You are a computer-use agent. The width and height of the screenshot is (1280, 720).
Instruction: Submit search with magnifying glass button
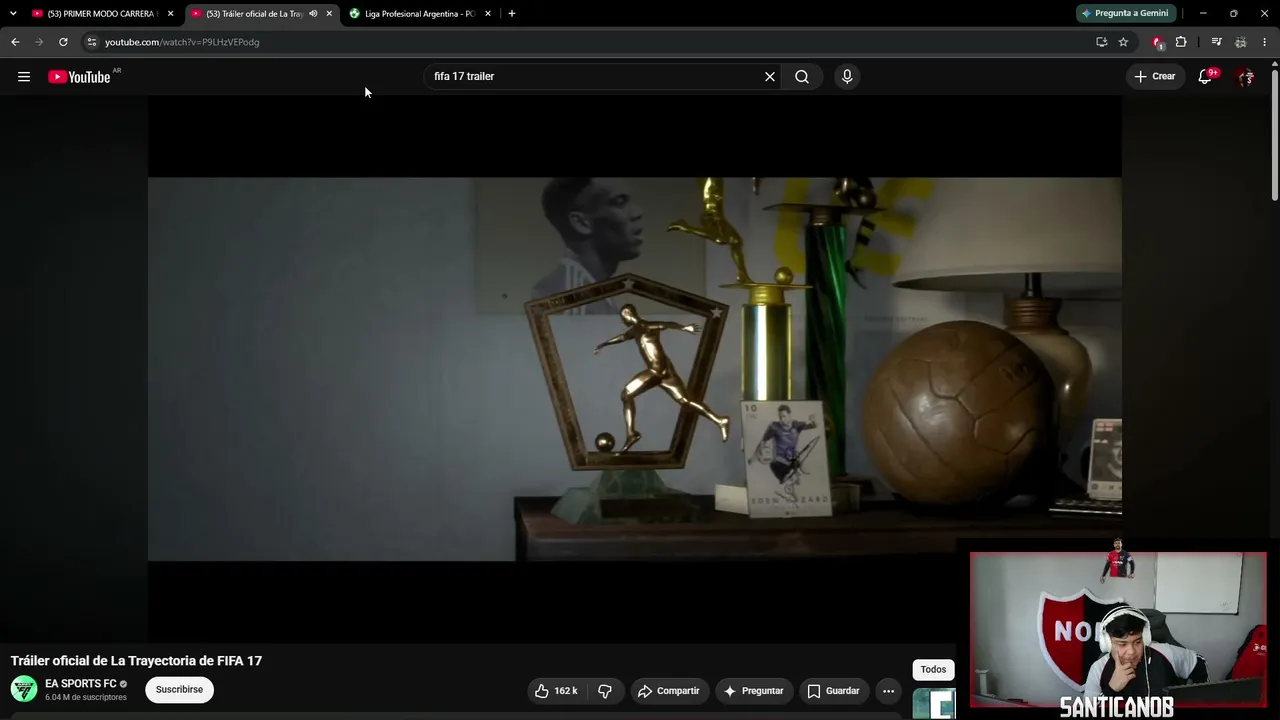click(x=802, y=77)
